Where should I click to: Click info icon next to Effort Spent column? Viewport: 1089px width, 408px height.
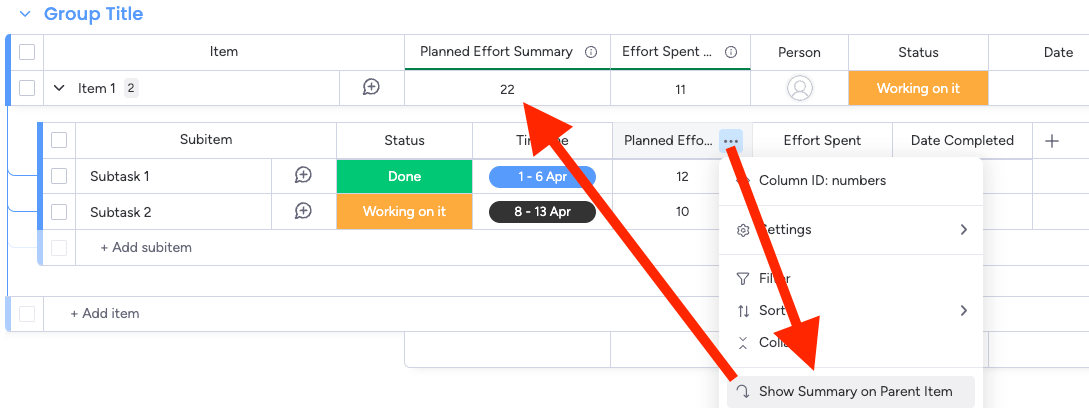tap(731, 52)
